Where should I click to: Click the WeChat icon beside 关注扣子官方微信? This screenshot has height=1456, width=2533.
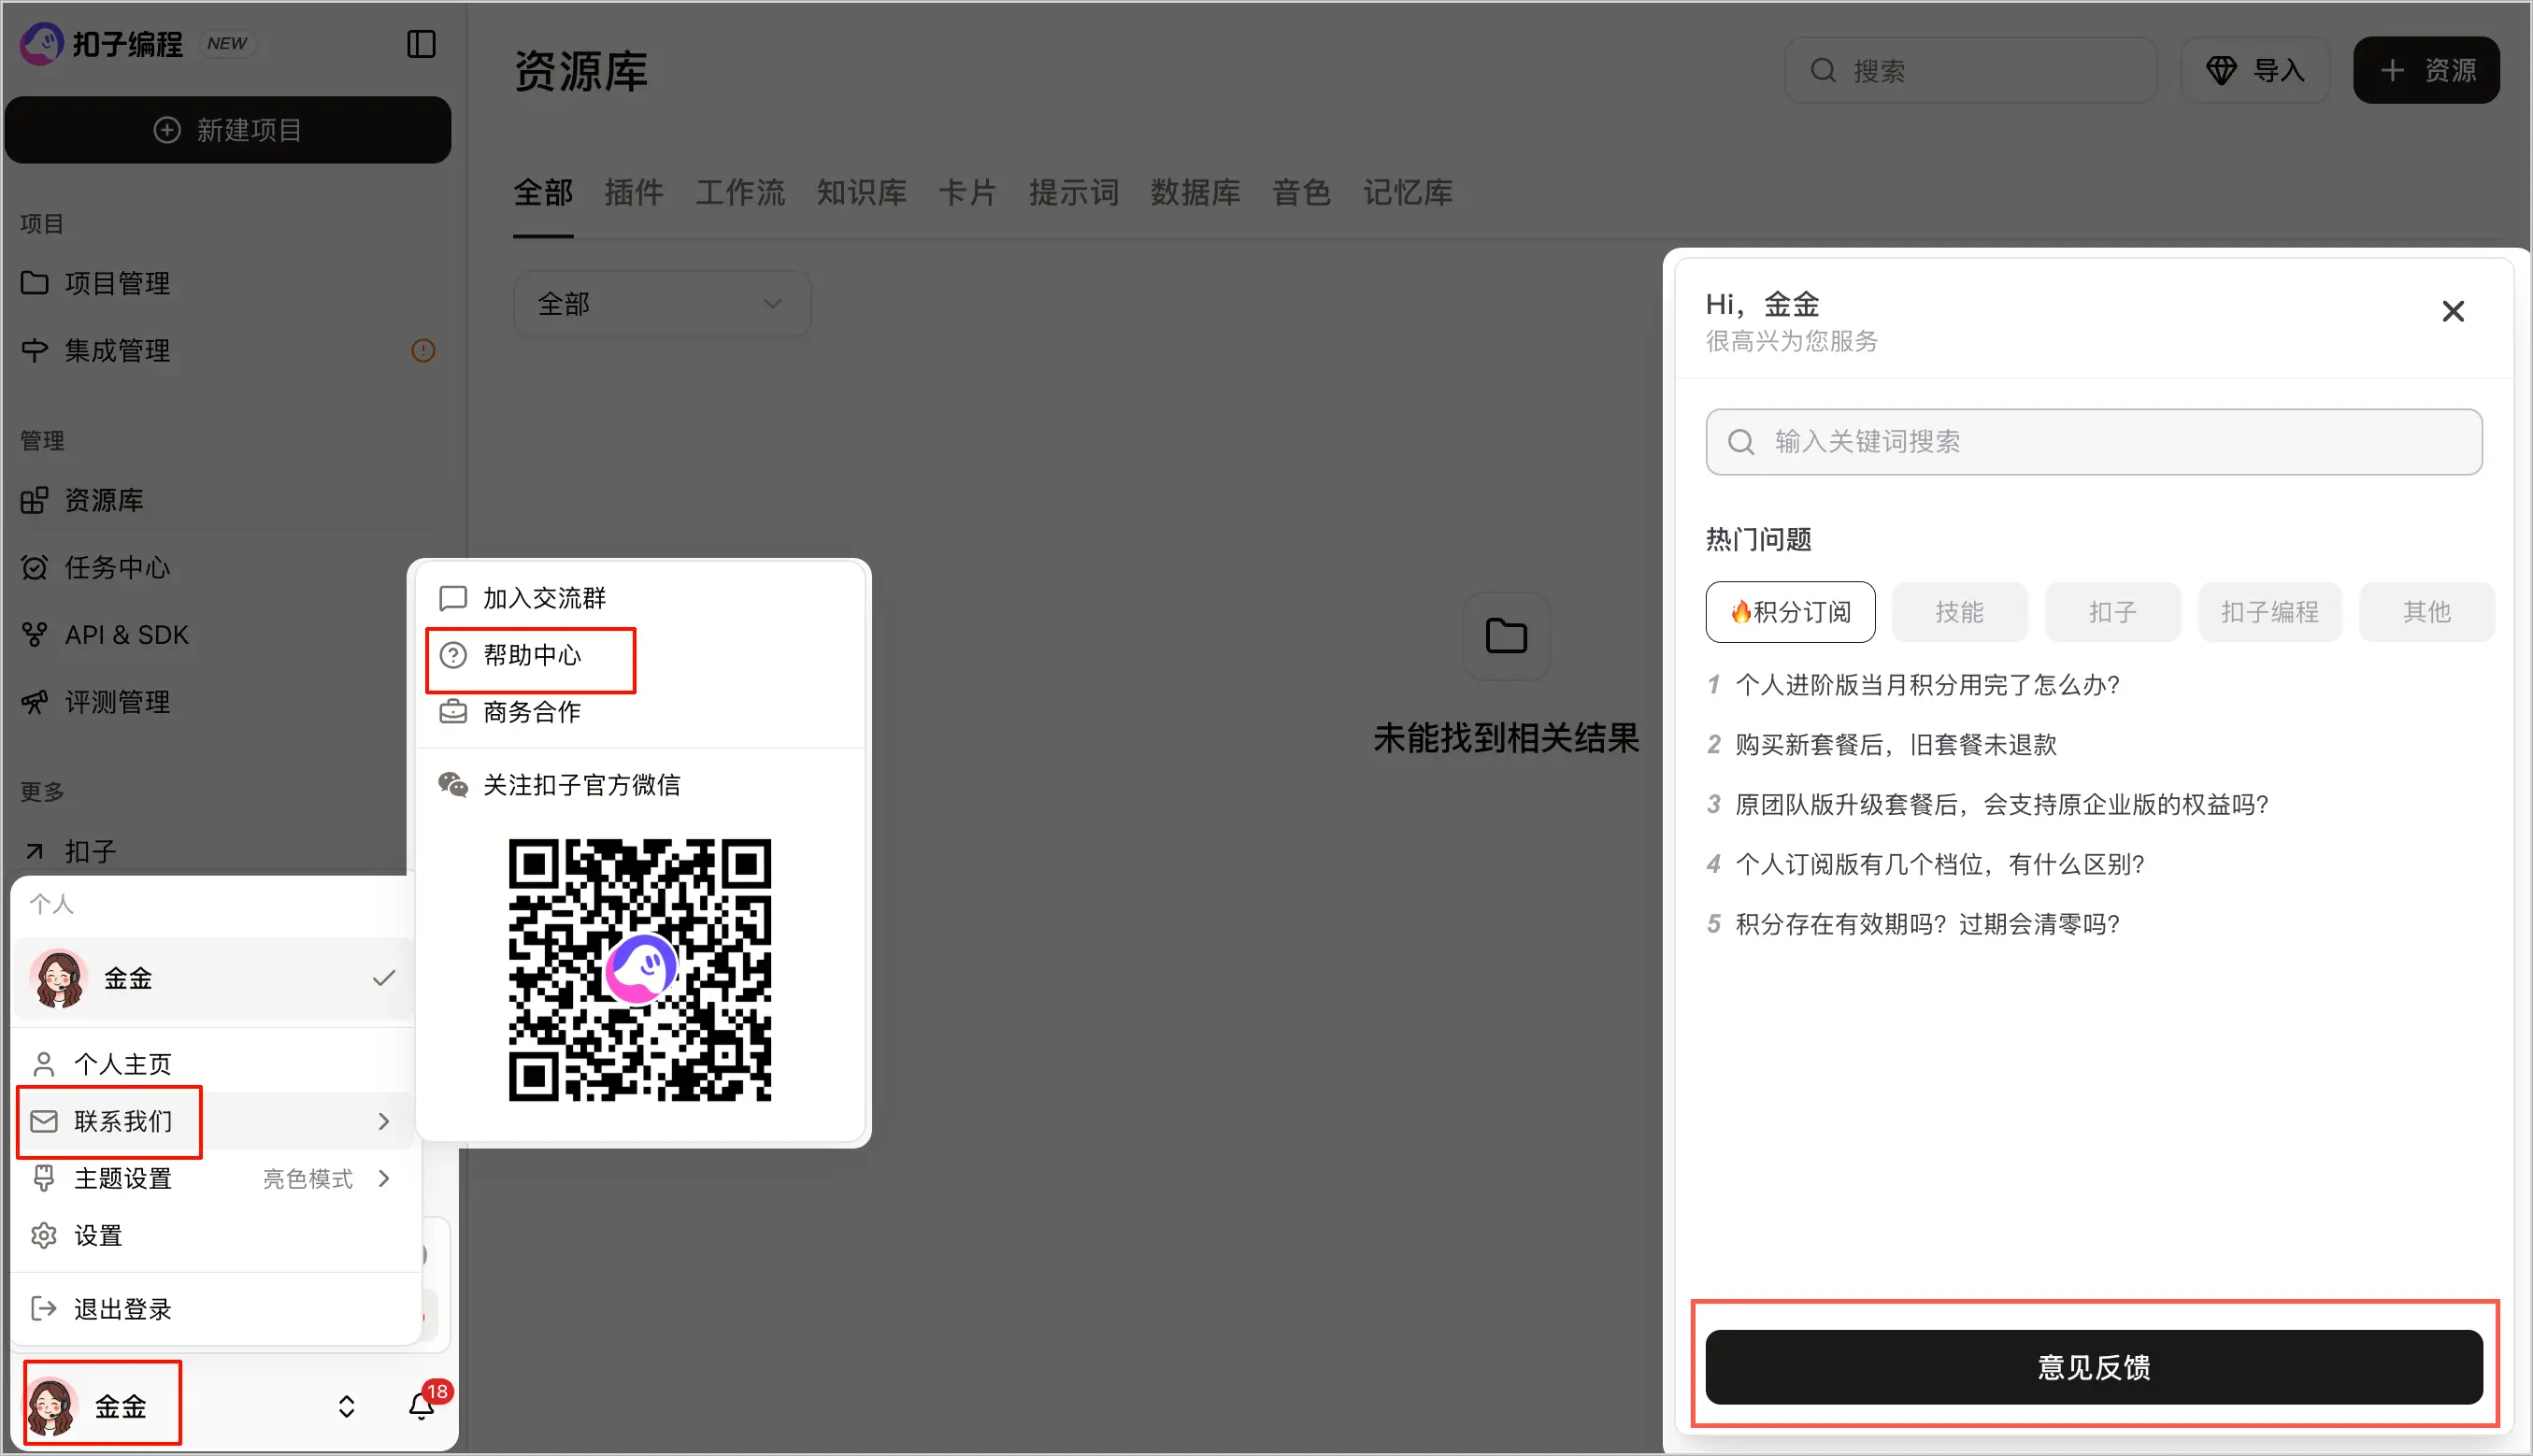coord(453,785)
